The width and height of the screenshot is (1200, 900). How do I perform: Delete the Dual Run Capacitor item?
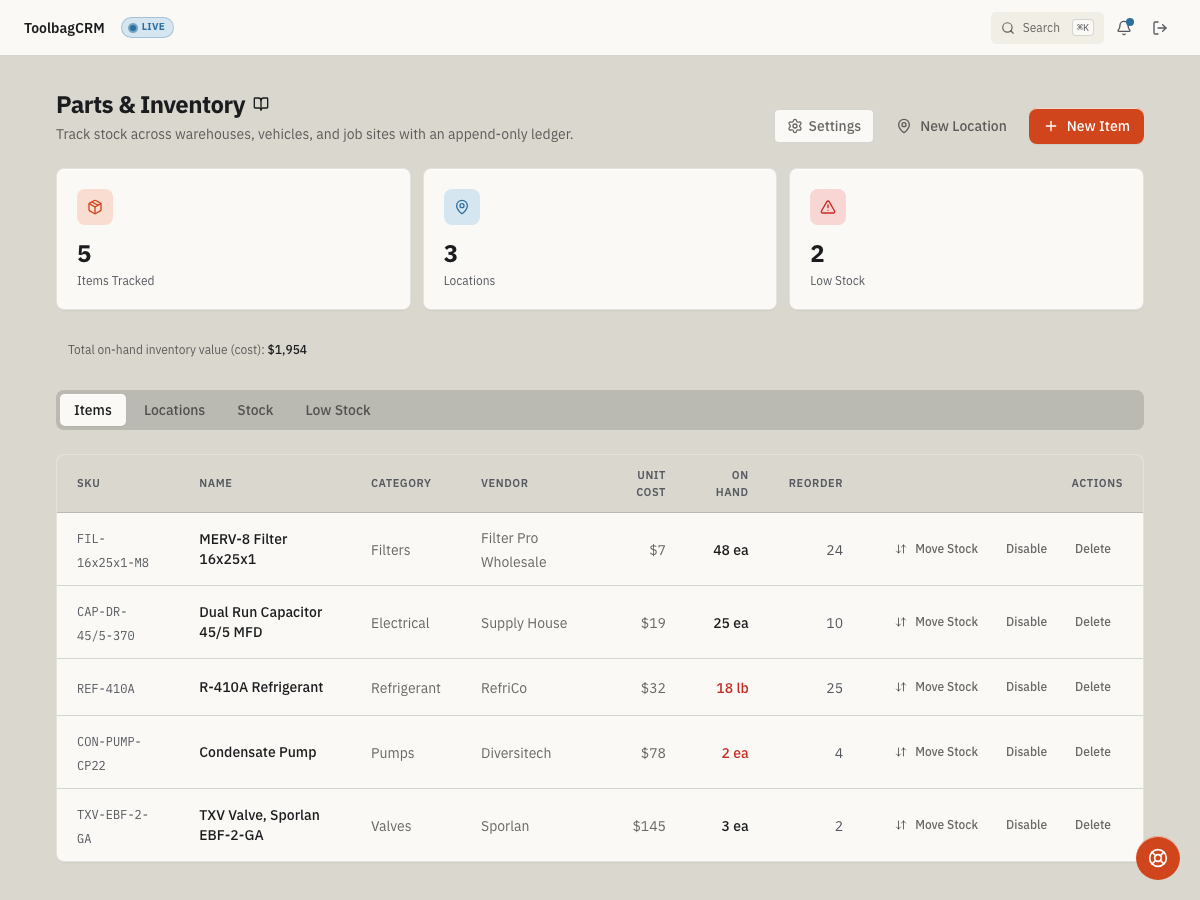1093,622
